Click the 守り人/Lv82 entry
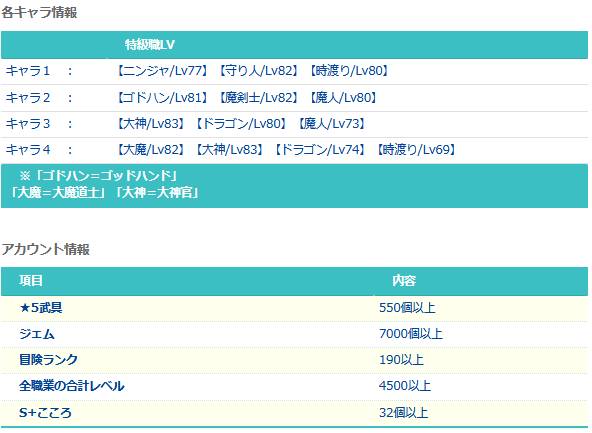Viewport: 592px width, 433px height. point(259,71)
